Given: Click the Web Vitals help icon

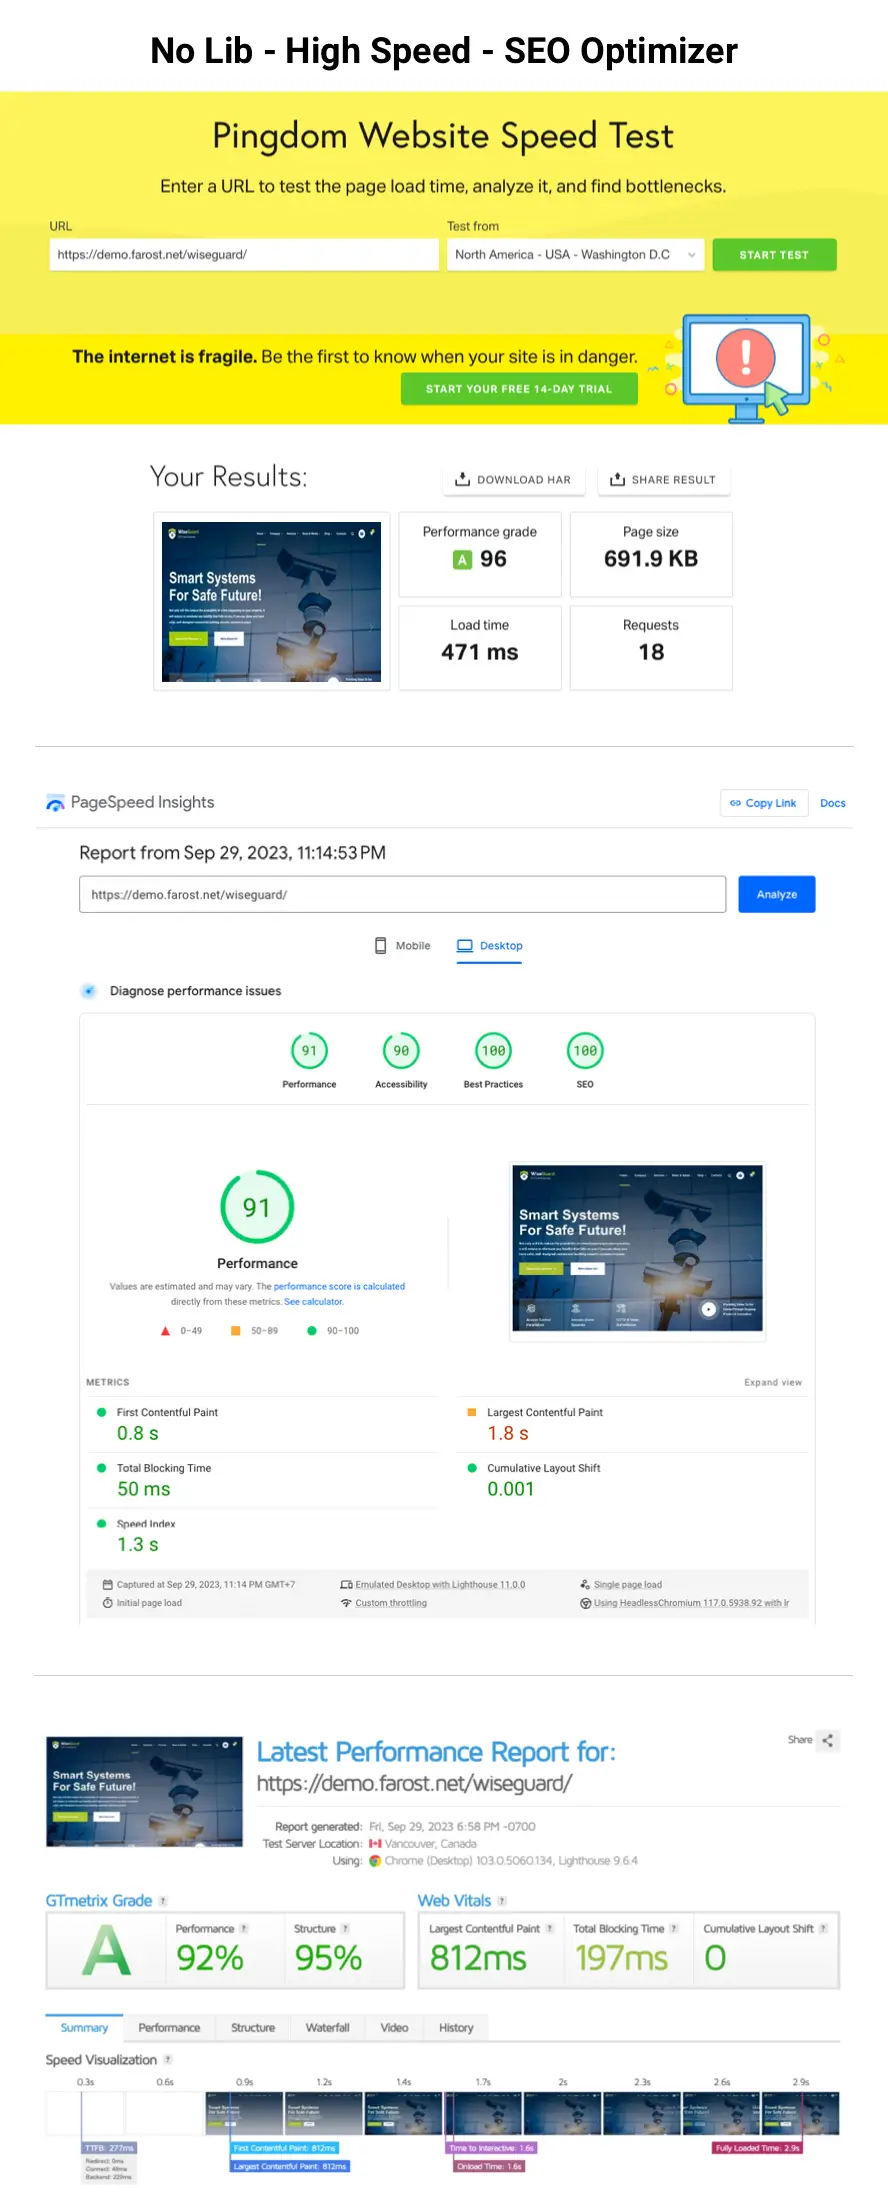Looking at the screenshot, I should point(502,1901).
